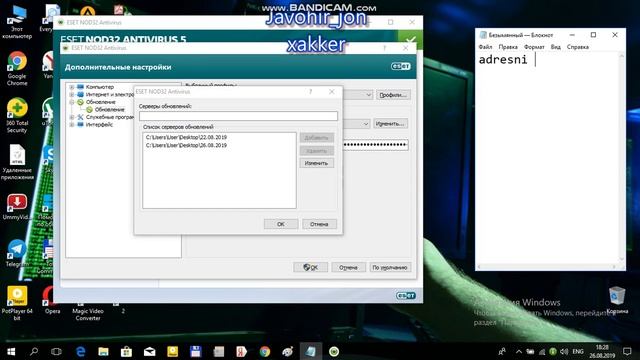The height and width of the screenshot is (360, 640).
Task: Open Google Chrome desktop icon
Action: pos(17,69)
